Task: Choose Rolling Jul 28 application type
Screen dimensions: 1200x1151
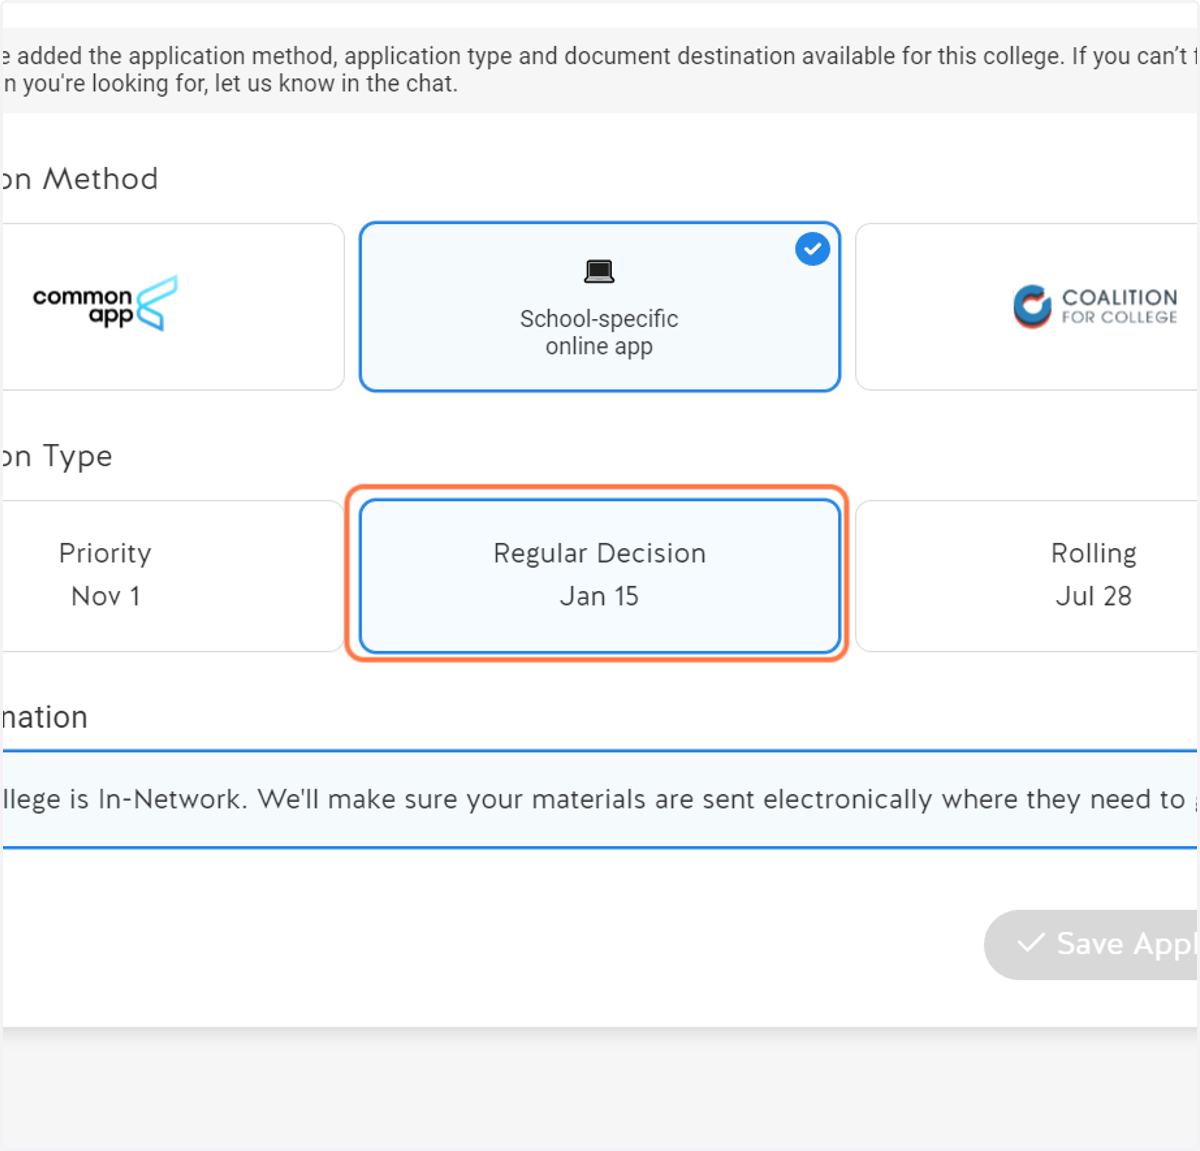Action: coord(1027,575)
